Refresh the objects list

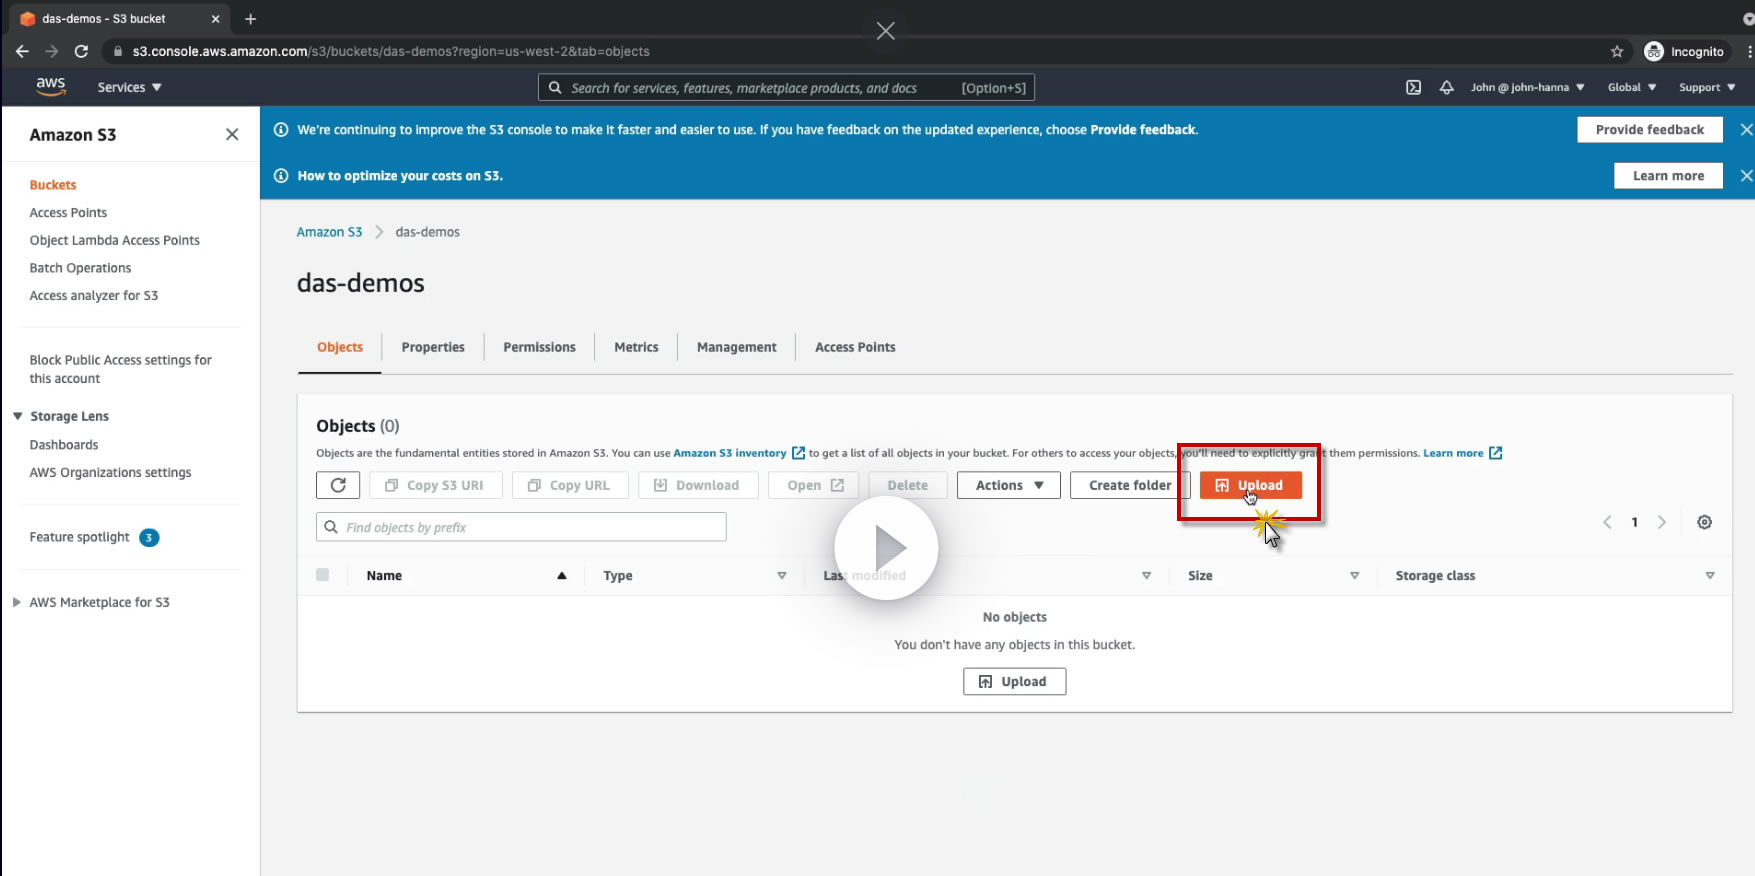(x=338, y=485)
